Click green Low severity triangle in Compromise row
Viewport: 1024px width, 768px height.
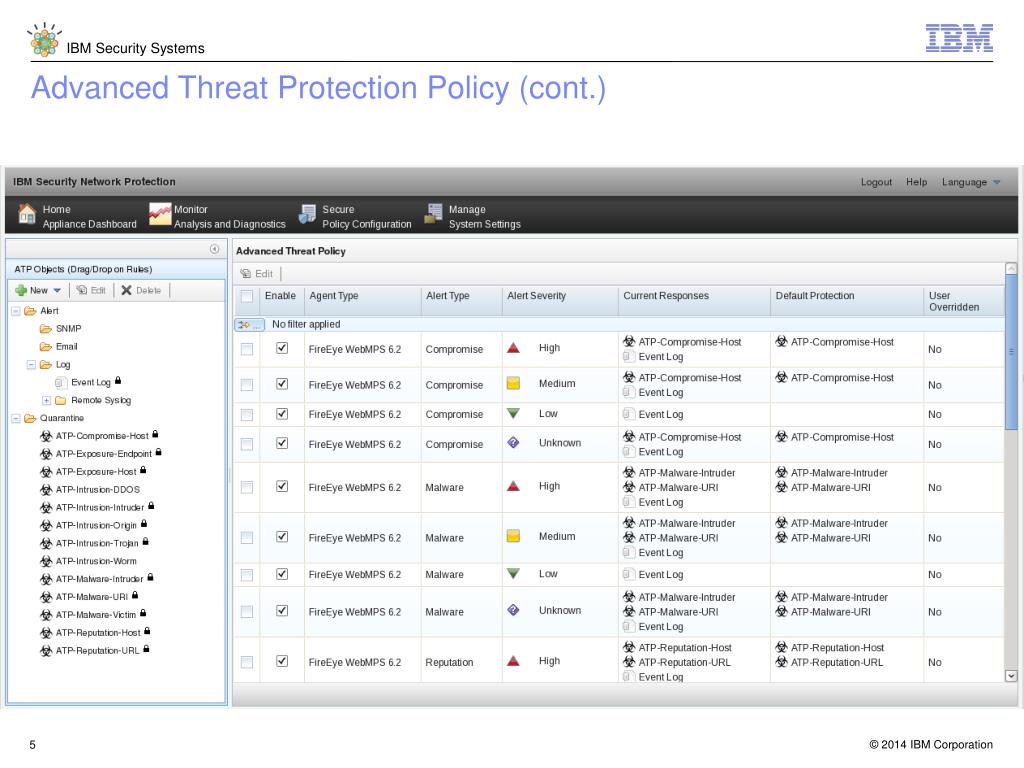click(513, 413)
